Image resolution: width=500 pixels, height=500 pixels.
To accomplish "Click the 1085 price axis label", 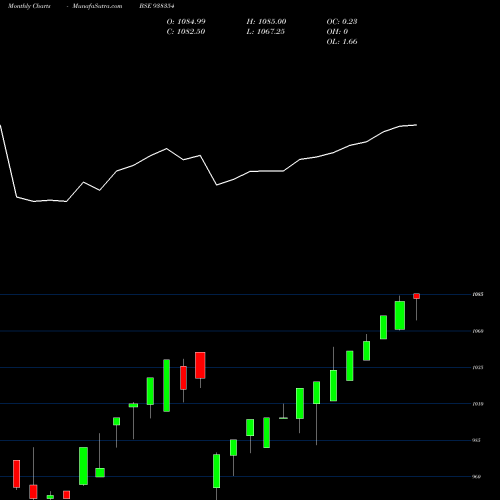I will tap(478, 294).
